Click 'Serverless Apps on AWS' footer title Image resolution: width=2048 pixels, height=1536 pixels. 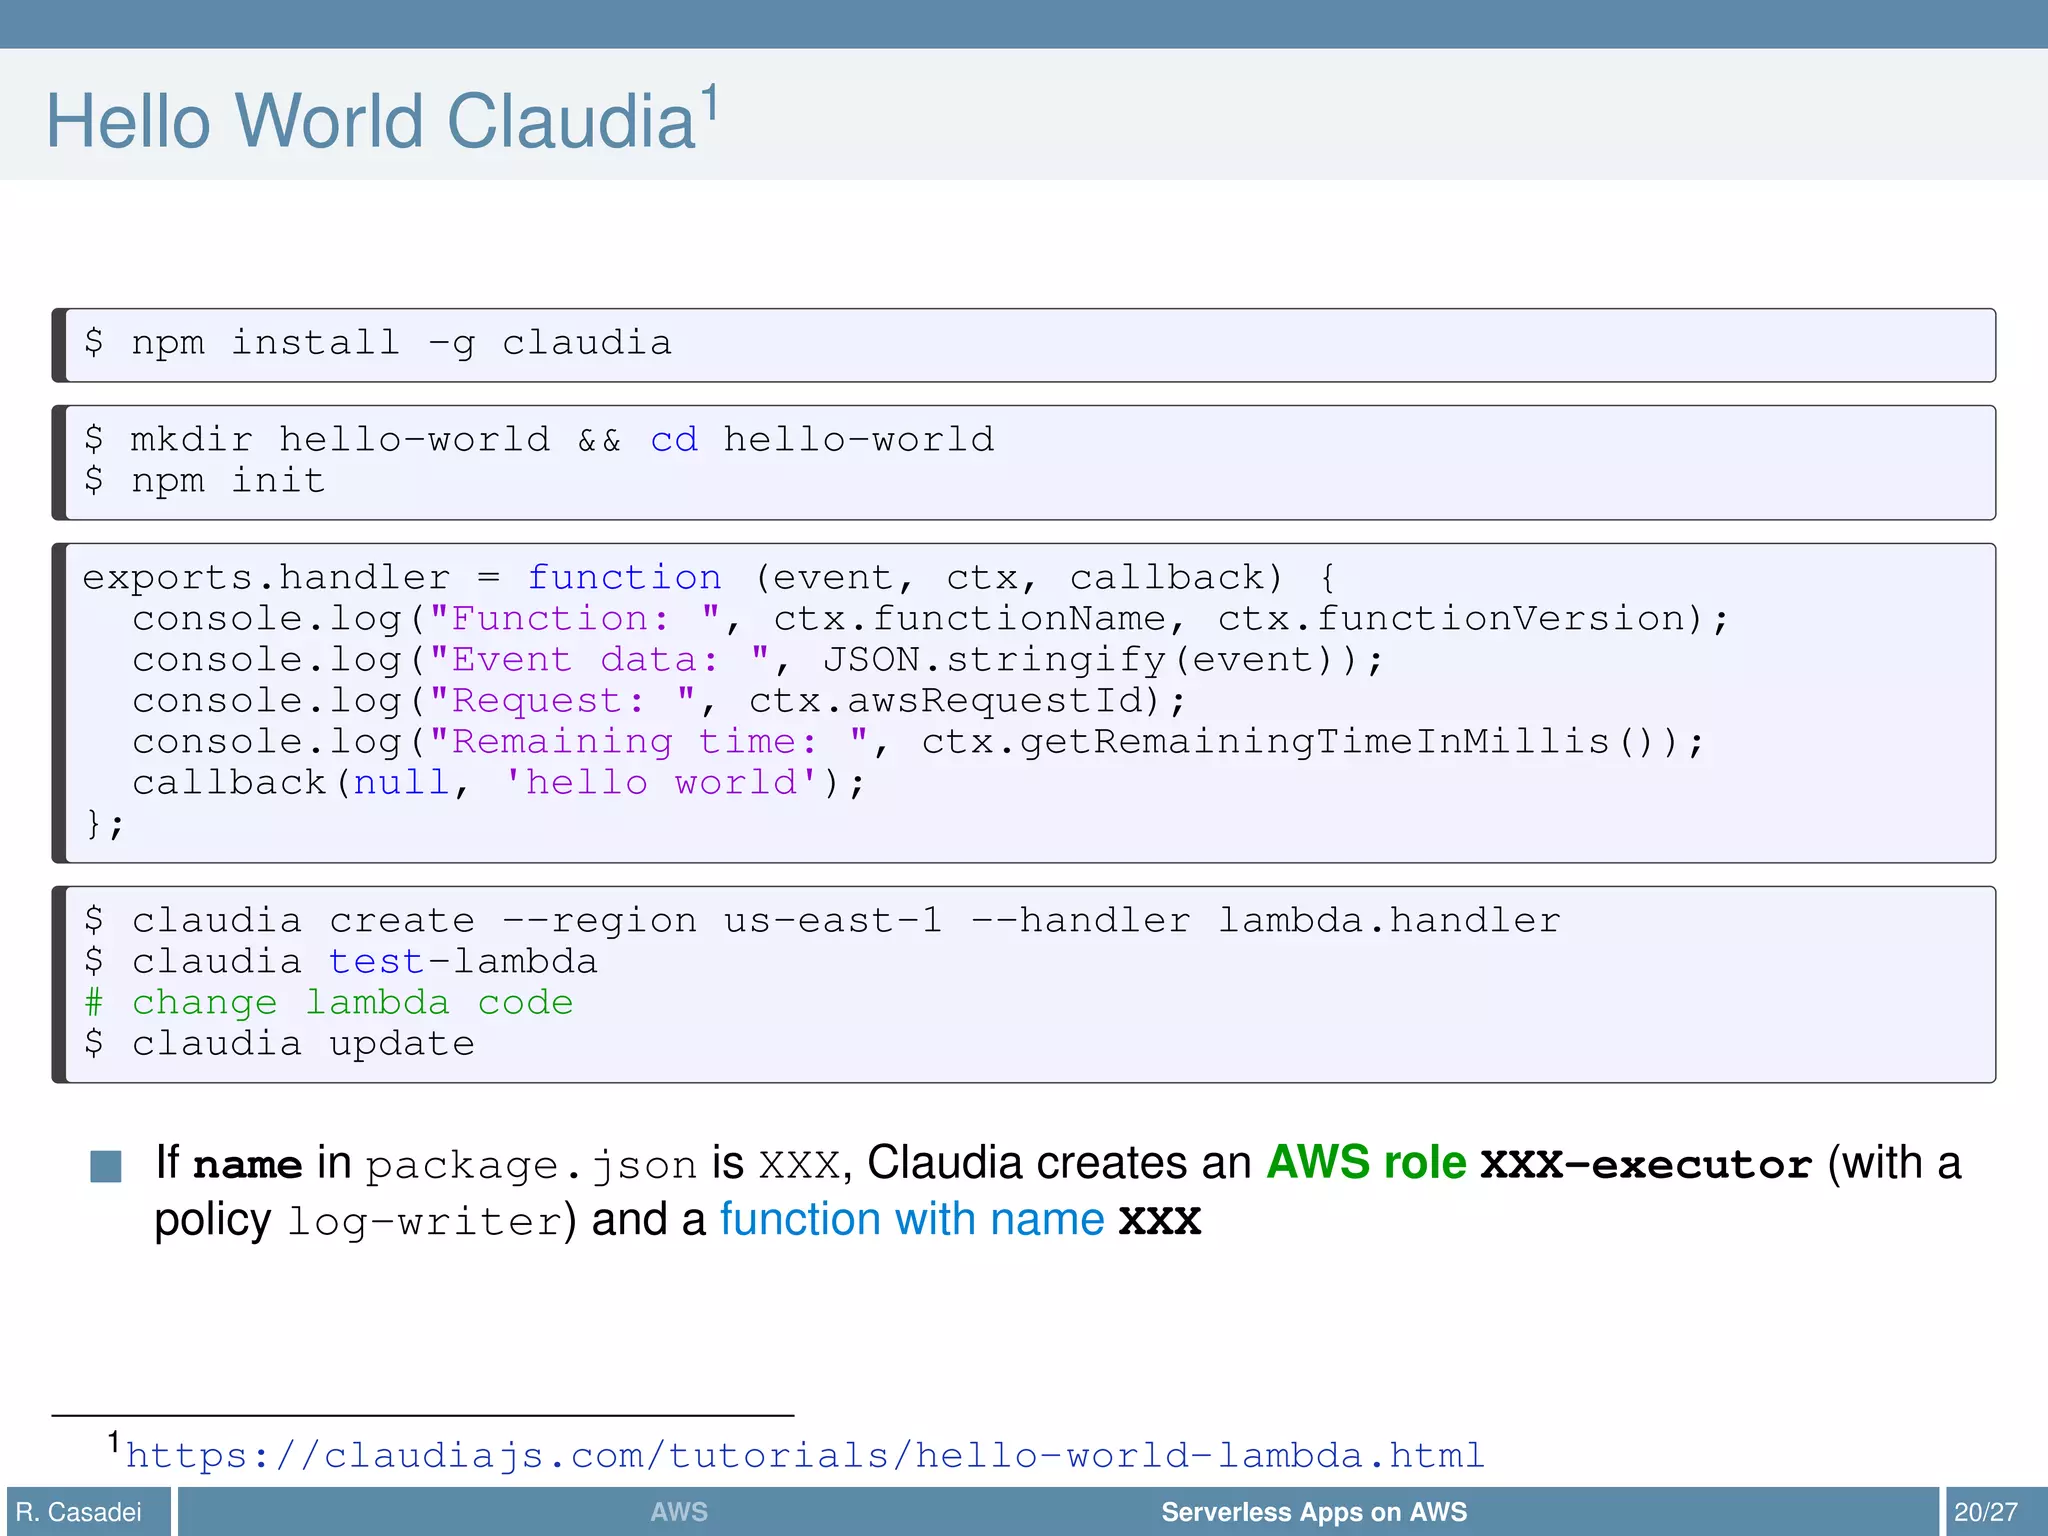pyautogui.click(x=1314, y=1512)
